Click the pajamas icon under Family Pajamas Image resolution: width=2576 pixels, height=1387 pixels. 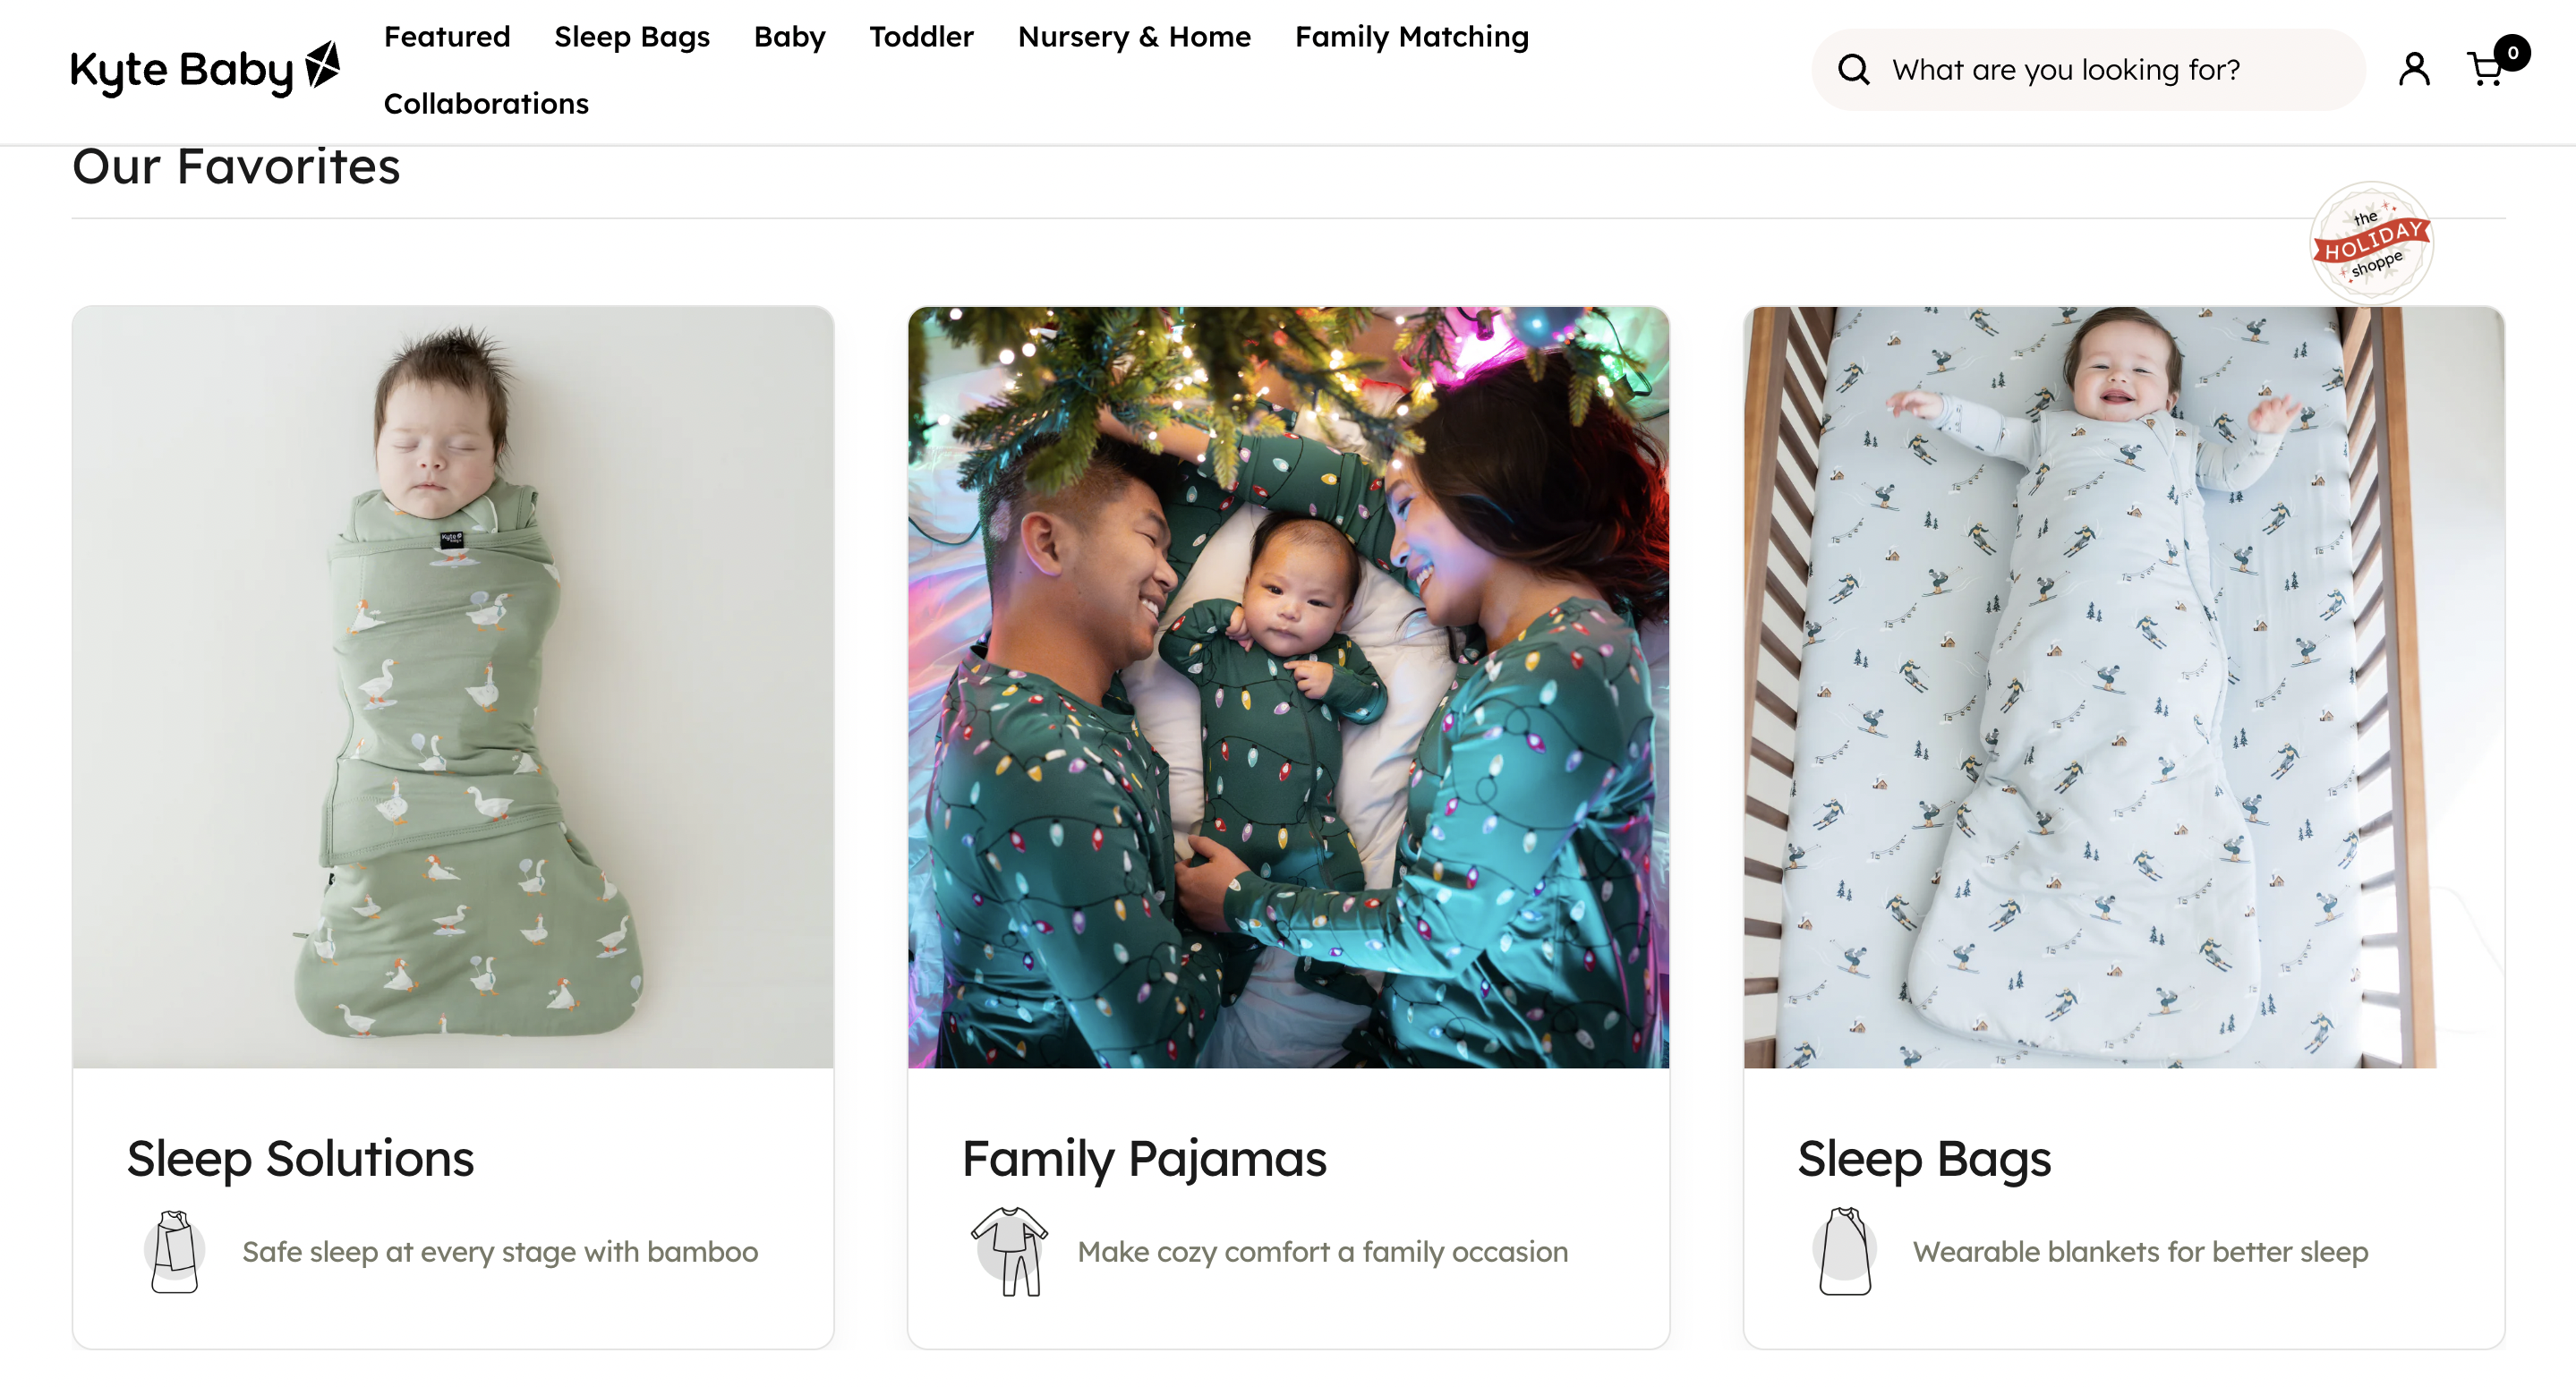pos(1009,1251)
